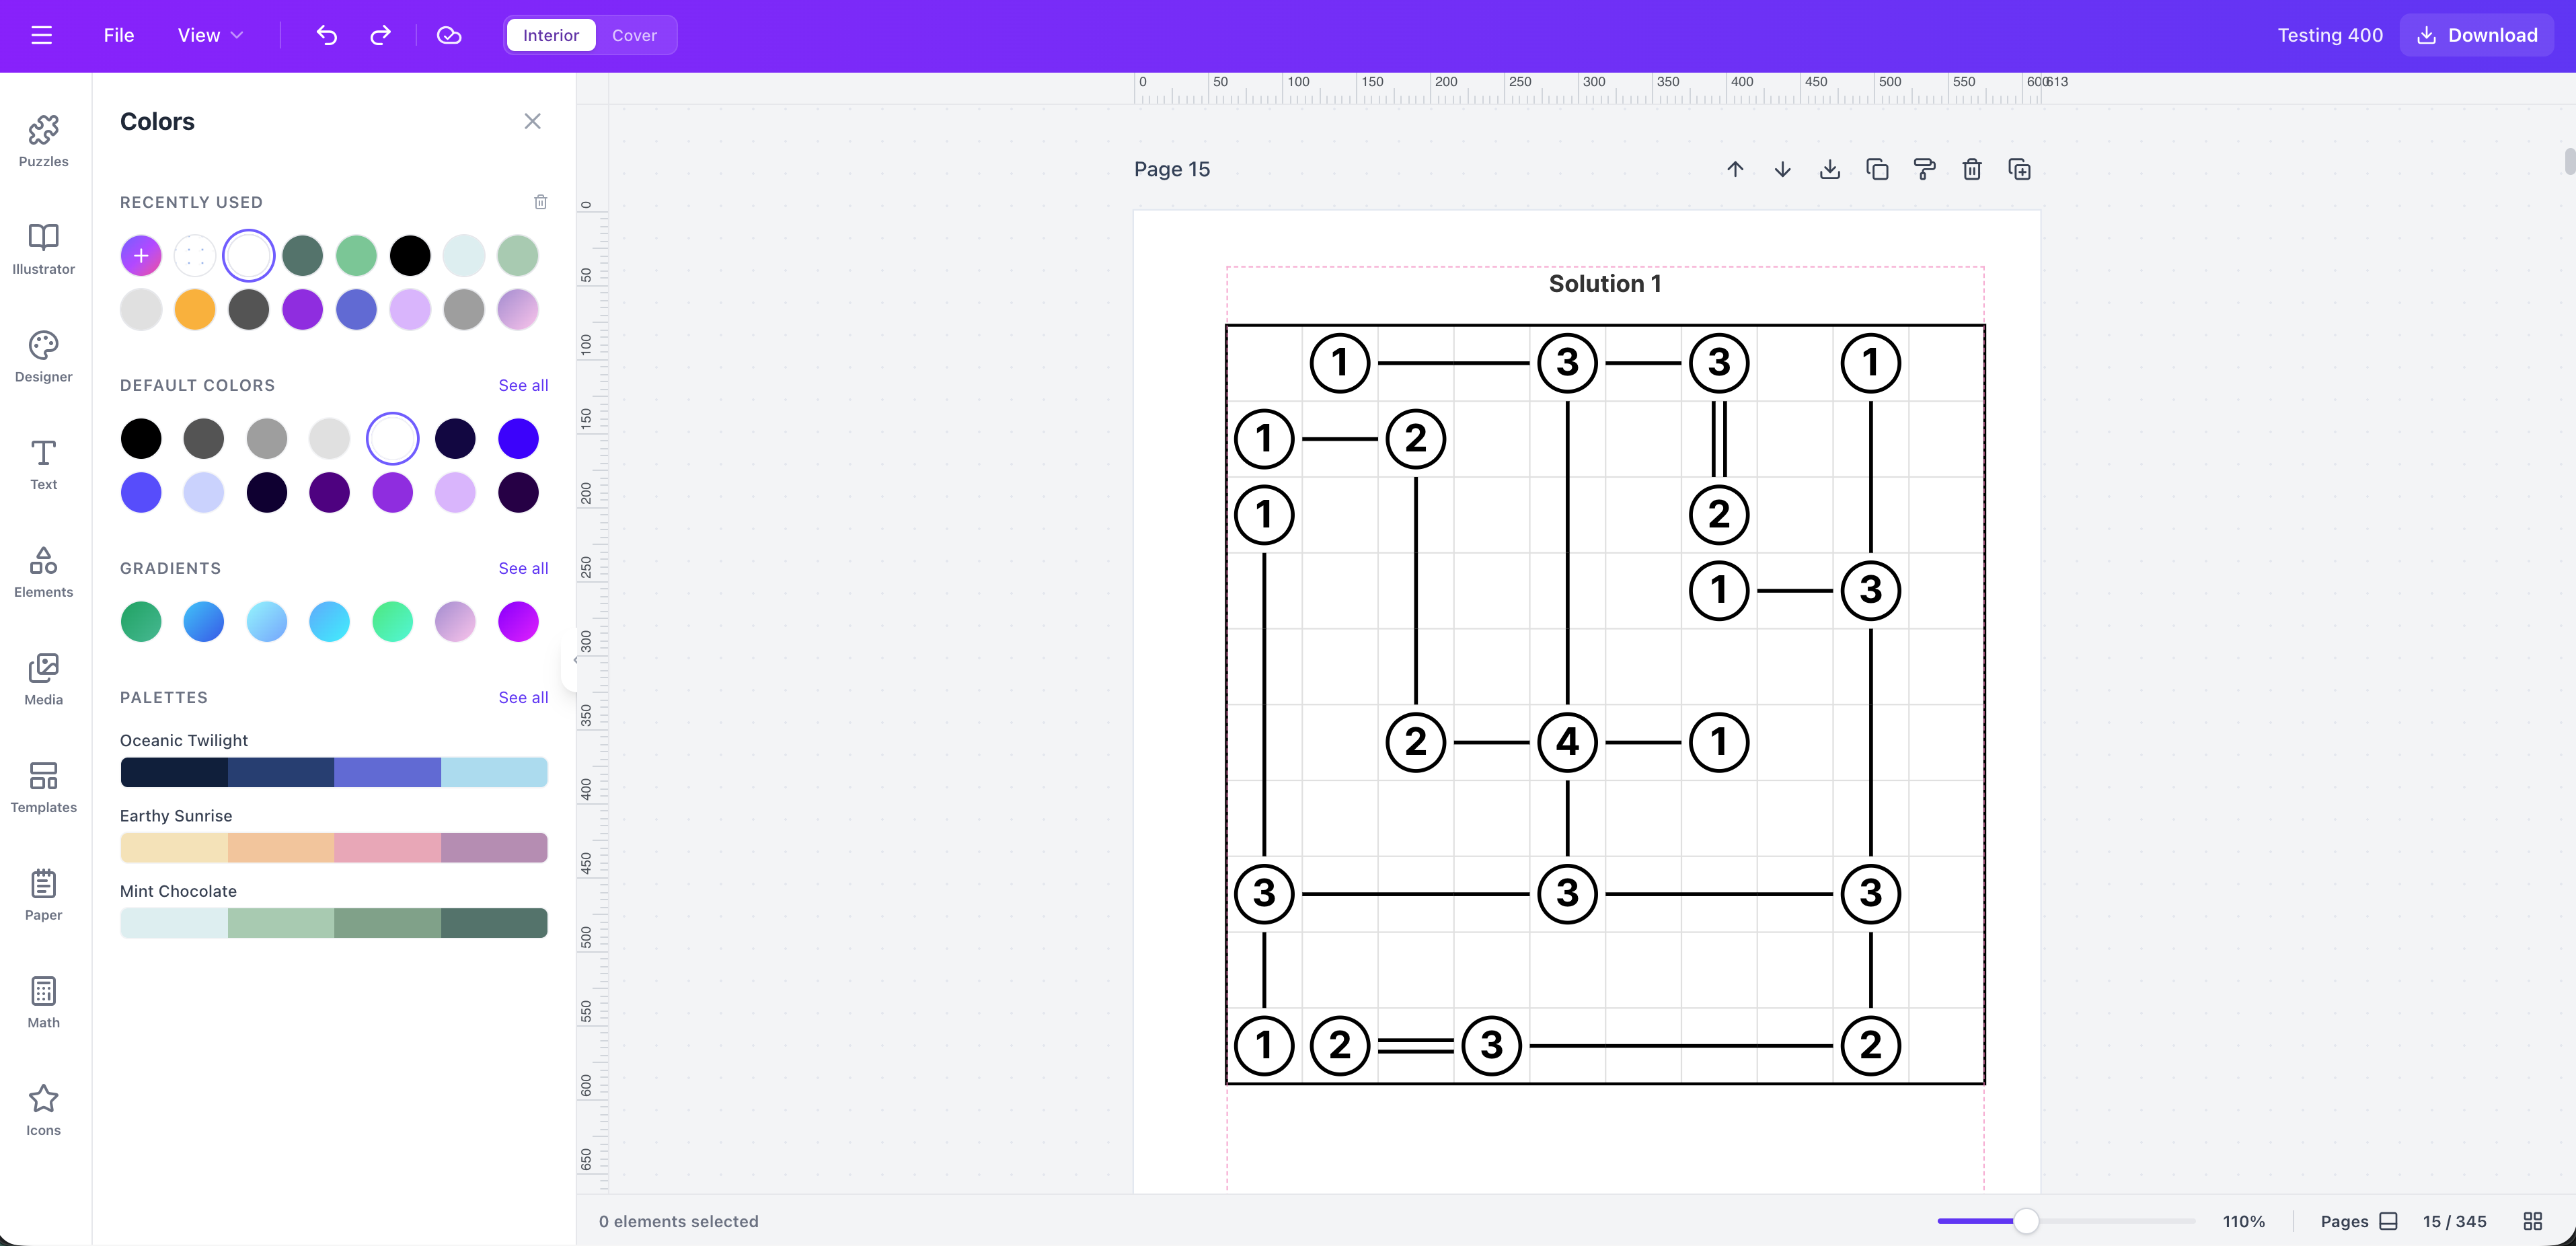Open the Illustrator panel in the sidebar
Image resolution: width=2576 pixels, height=1246 pixels.
coord(43,249)
